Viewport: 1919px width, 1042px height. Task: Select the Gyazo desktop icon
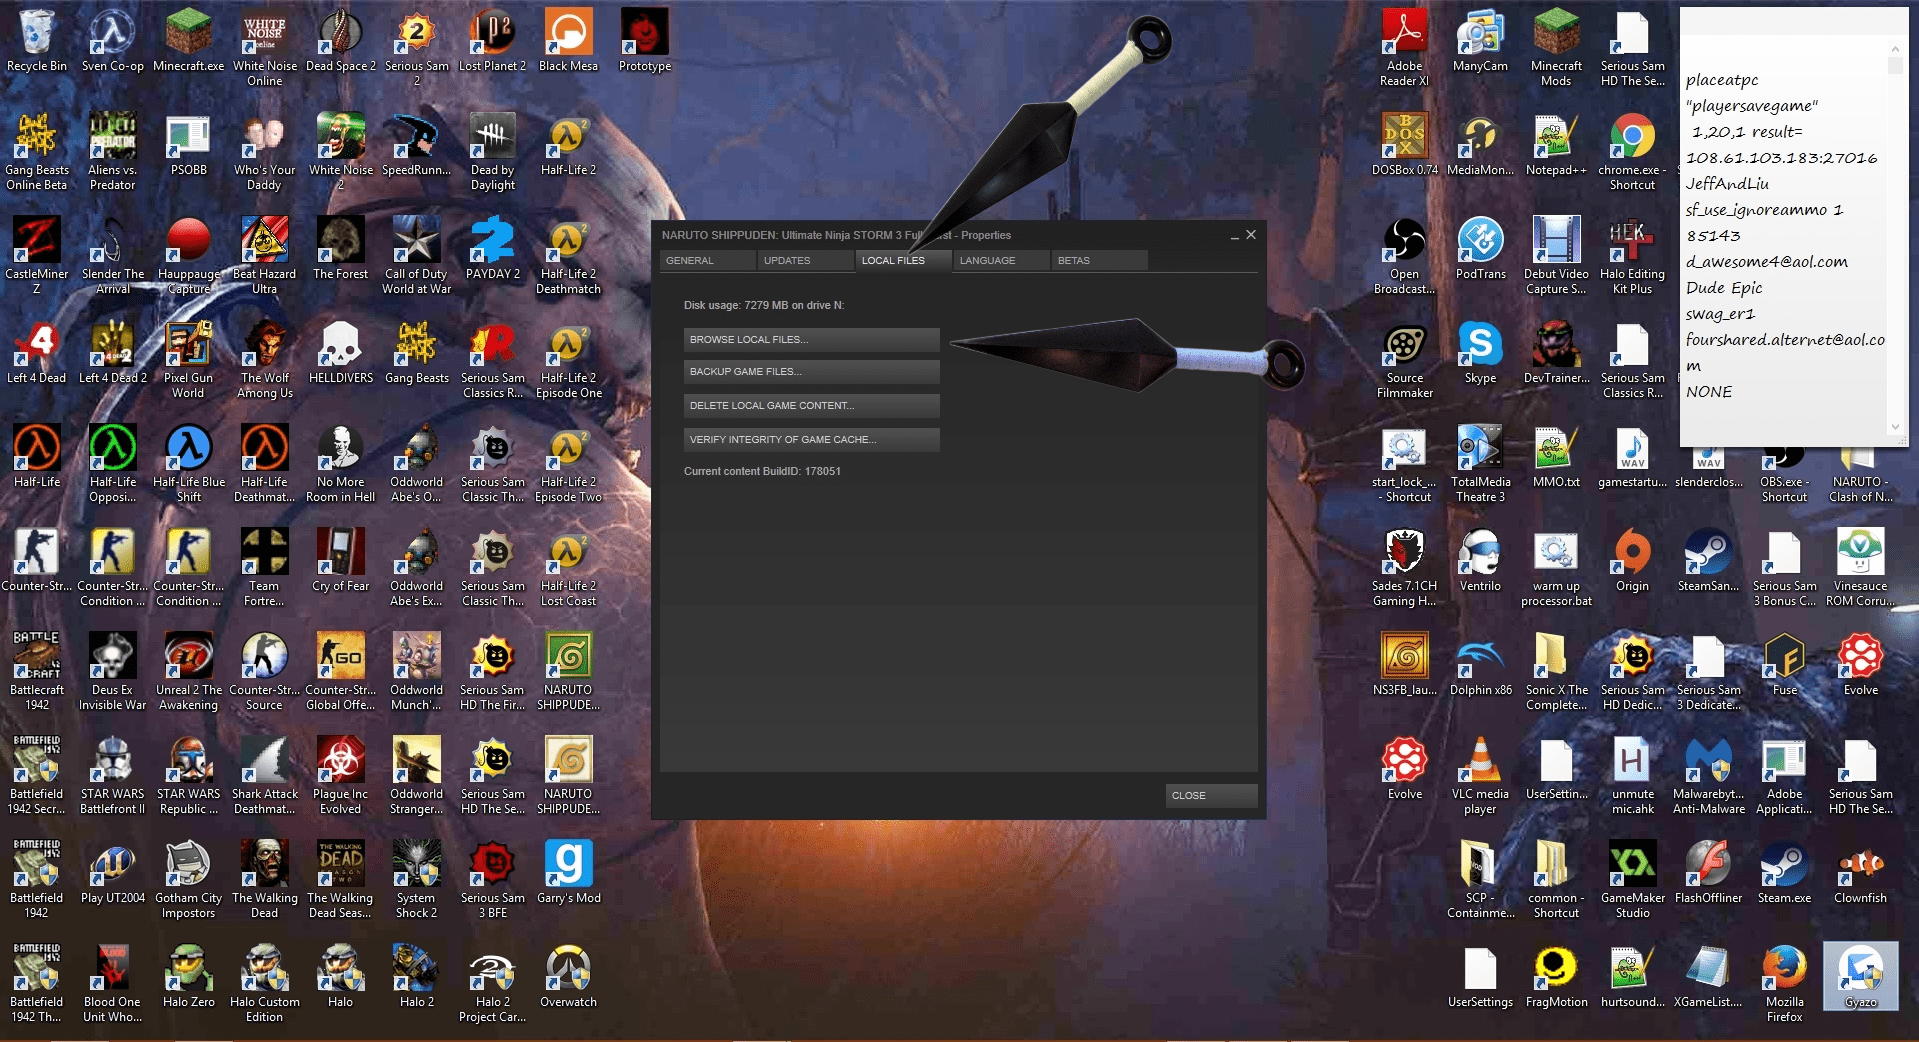tap(1861, 976)
